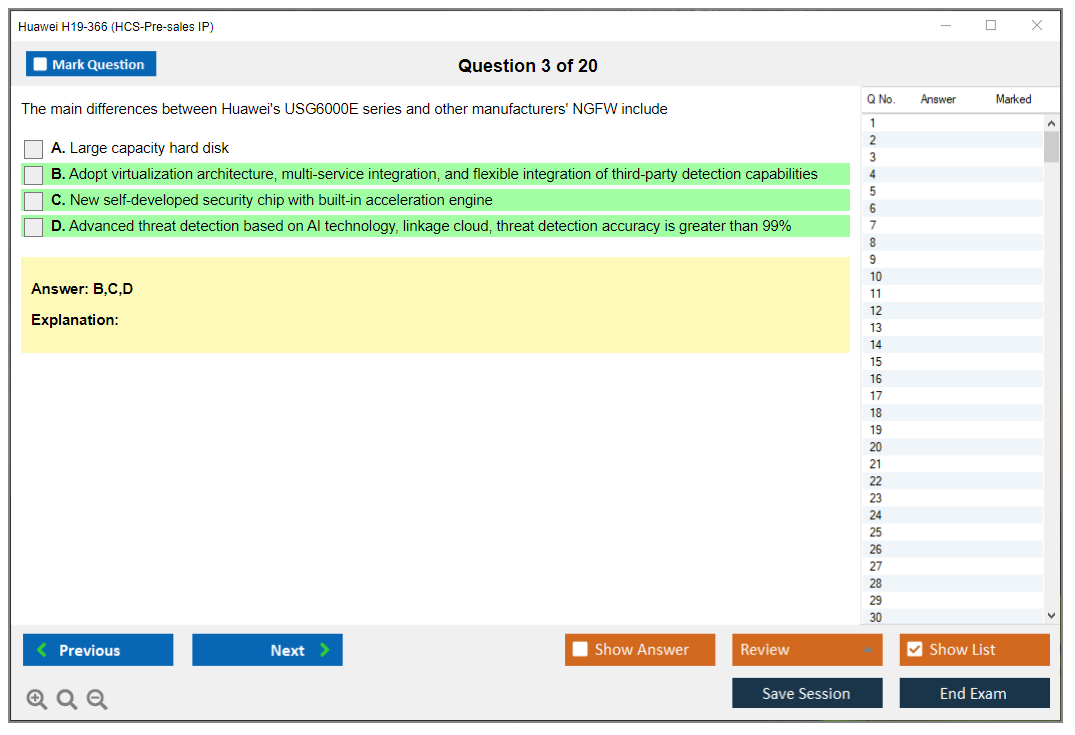Select question 10 in the list
Image resolution: width=1075 pixels, height=735 pixels.
[876, 277]
